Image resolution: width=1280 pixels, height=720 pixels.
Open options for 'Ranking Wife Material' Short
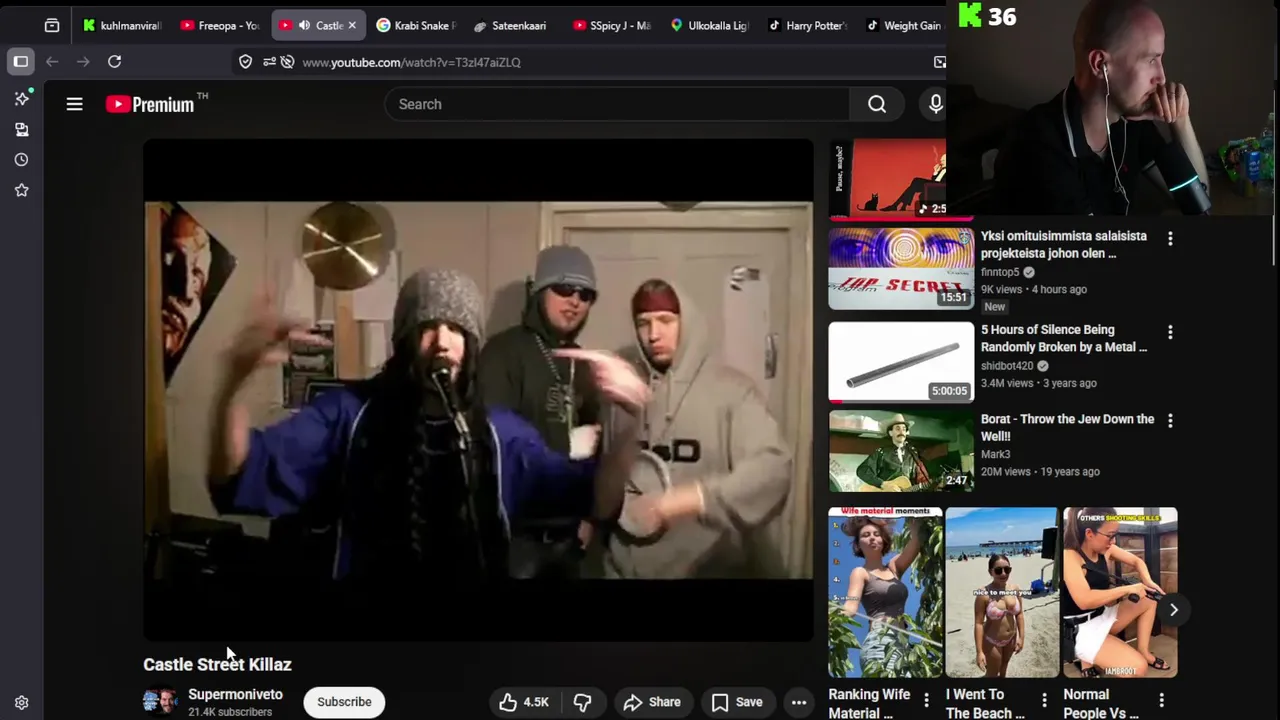[926, 700]
